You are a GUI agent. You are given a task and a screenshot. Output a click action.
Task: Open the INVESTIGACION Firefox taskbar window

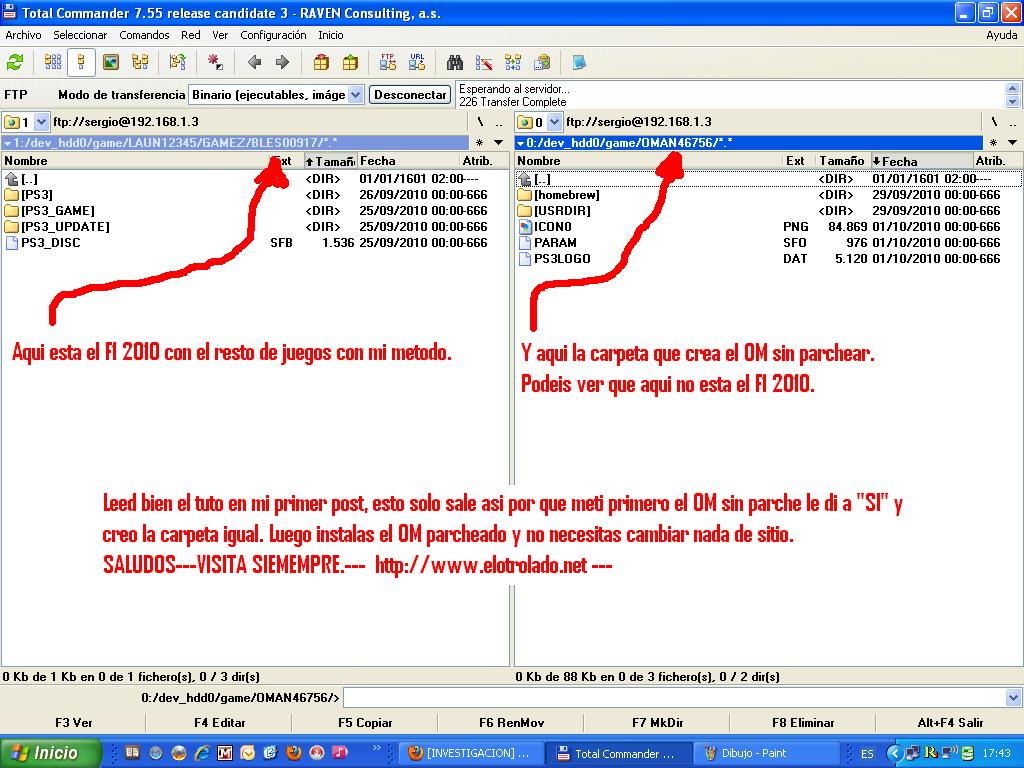[471, 754]
